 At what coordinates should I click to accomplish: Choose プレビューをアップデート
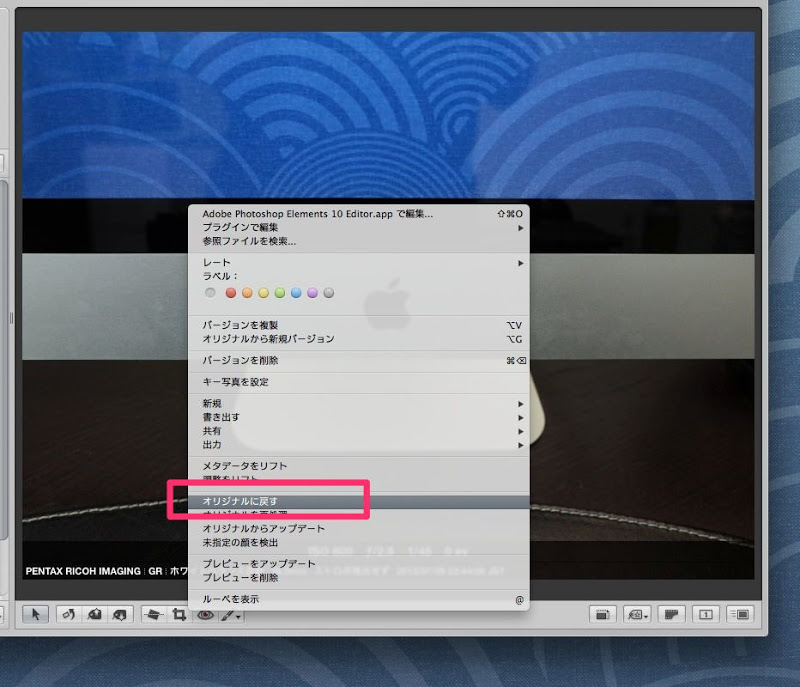coord(359,564)
